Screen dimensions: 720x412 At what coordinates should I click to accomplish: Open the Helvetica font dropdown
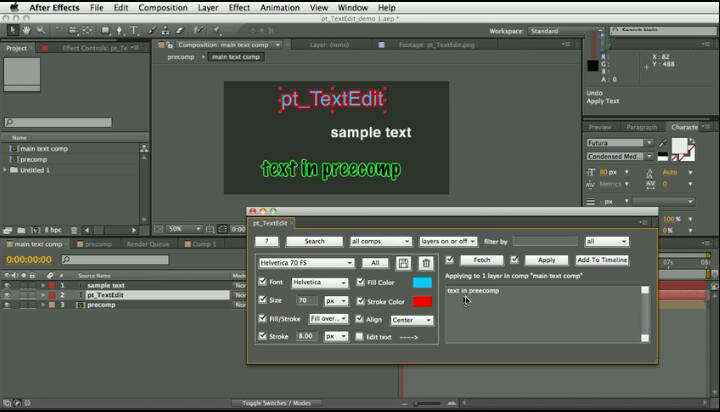(x=319, y=282)
